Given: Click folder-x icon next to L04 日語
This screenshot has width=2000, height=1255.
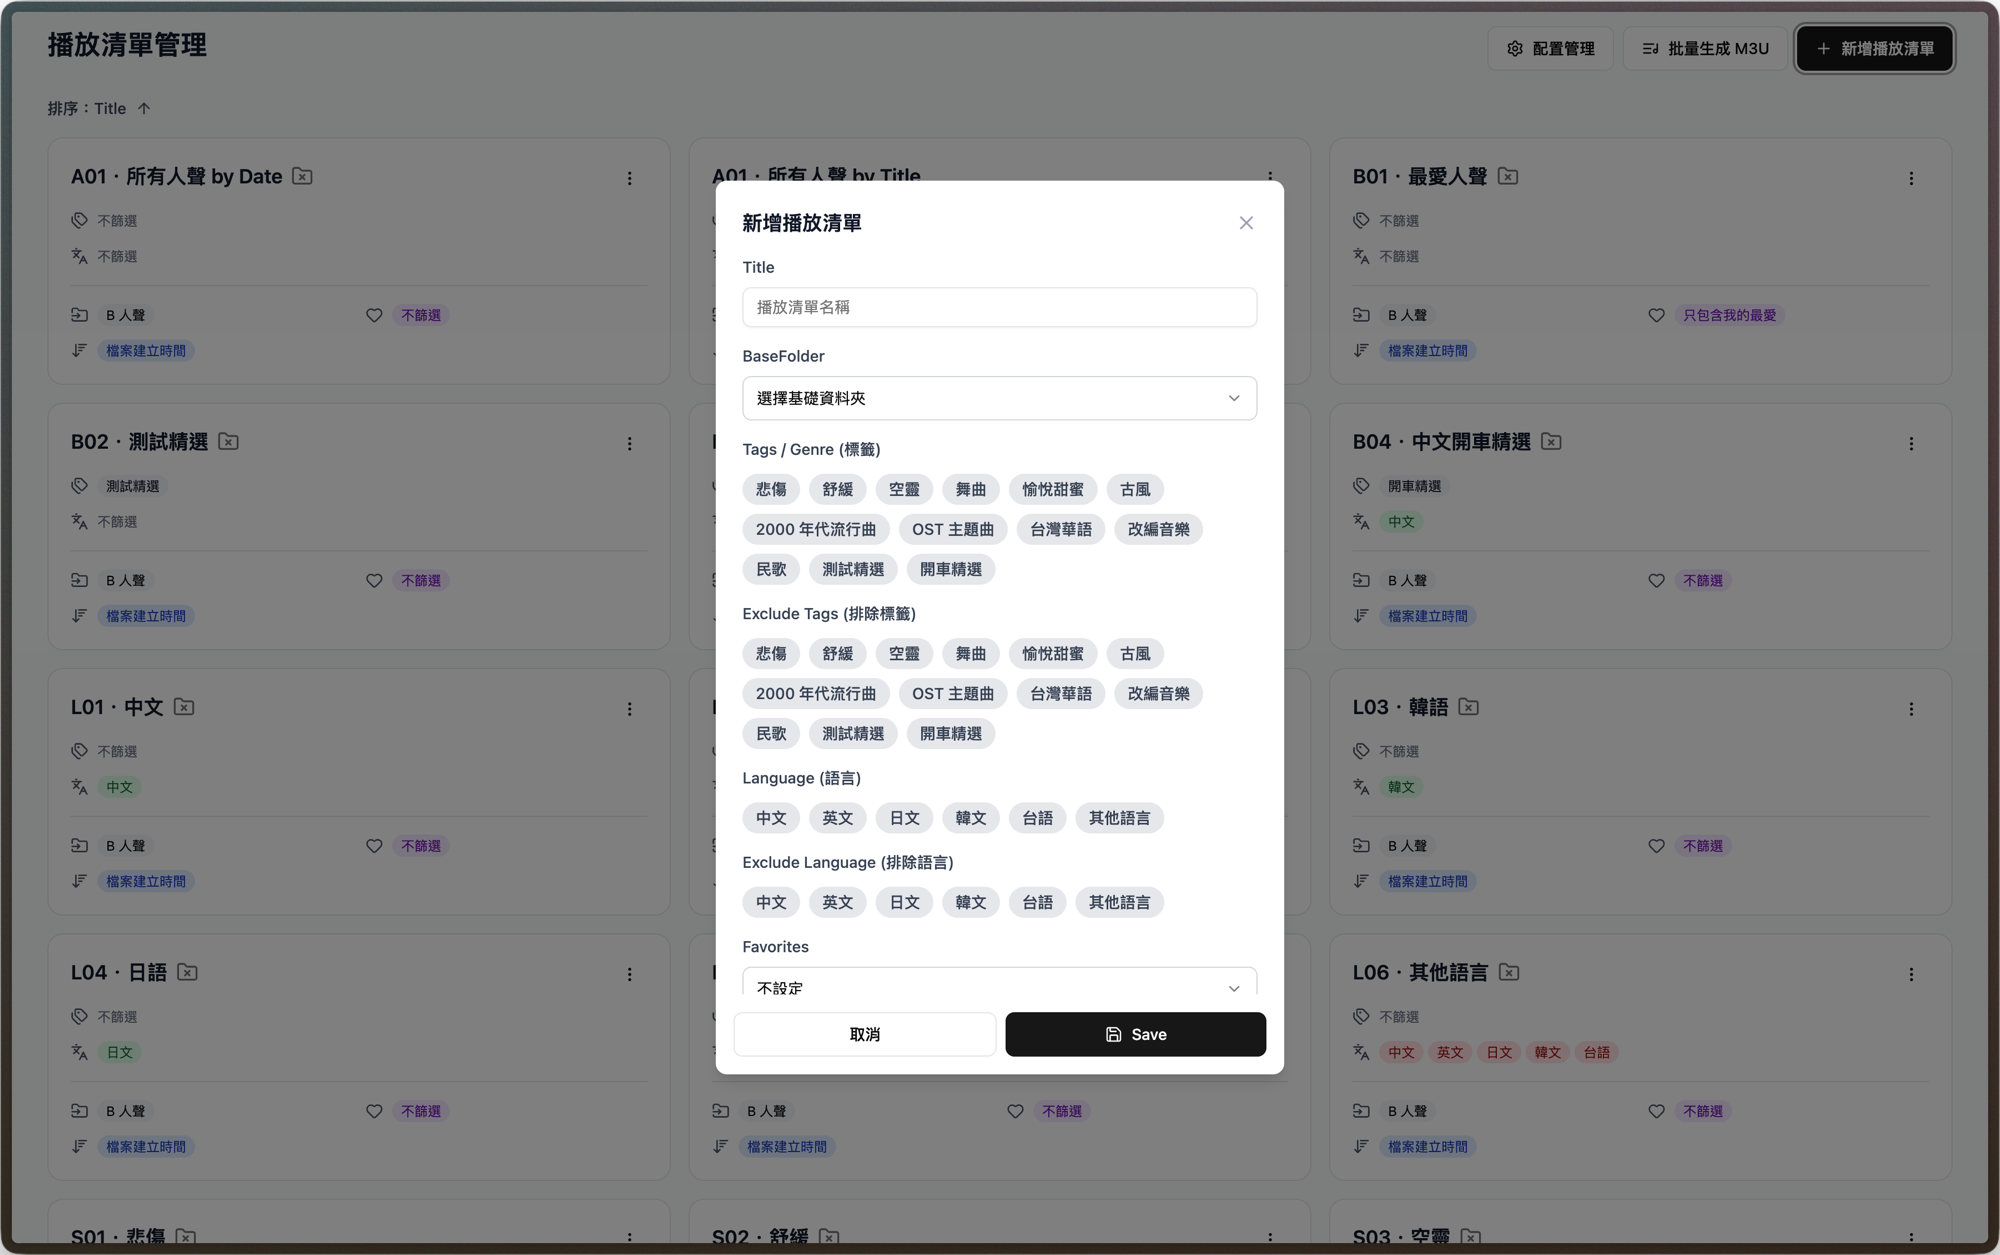Looking at the screenshot, I should [187, 972].
